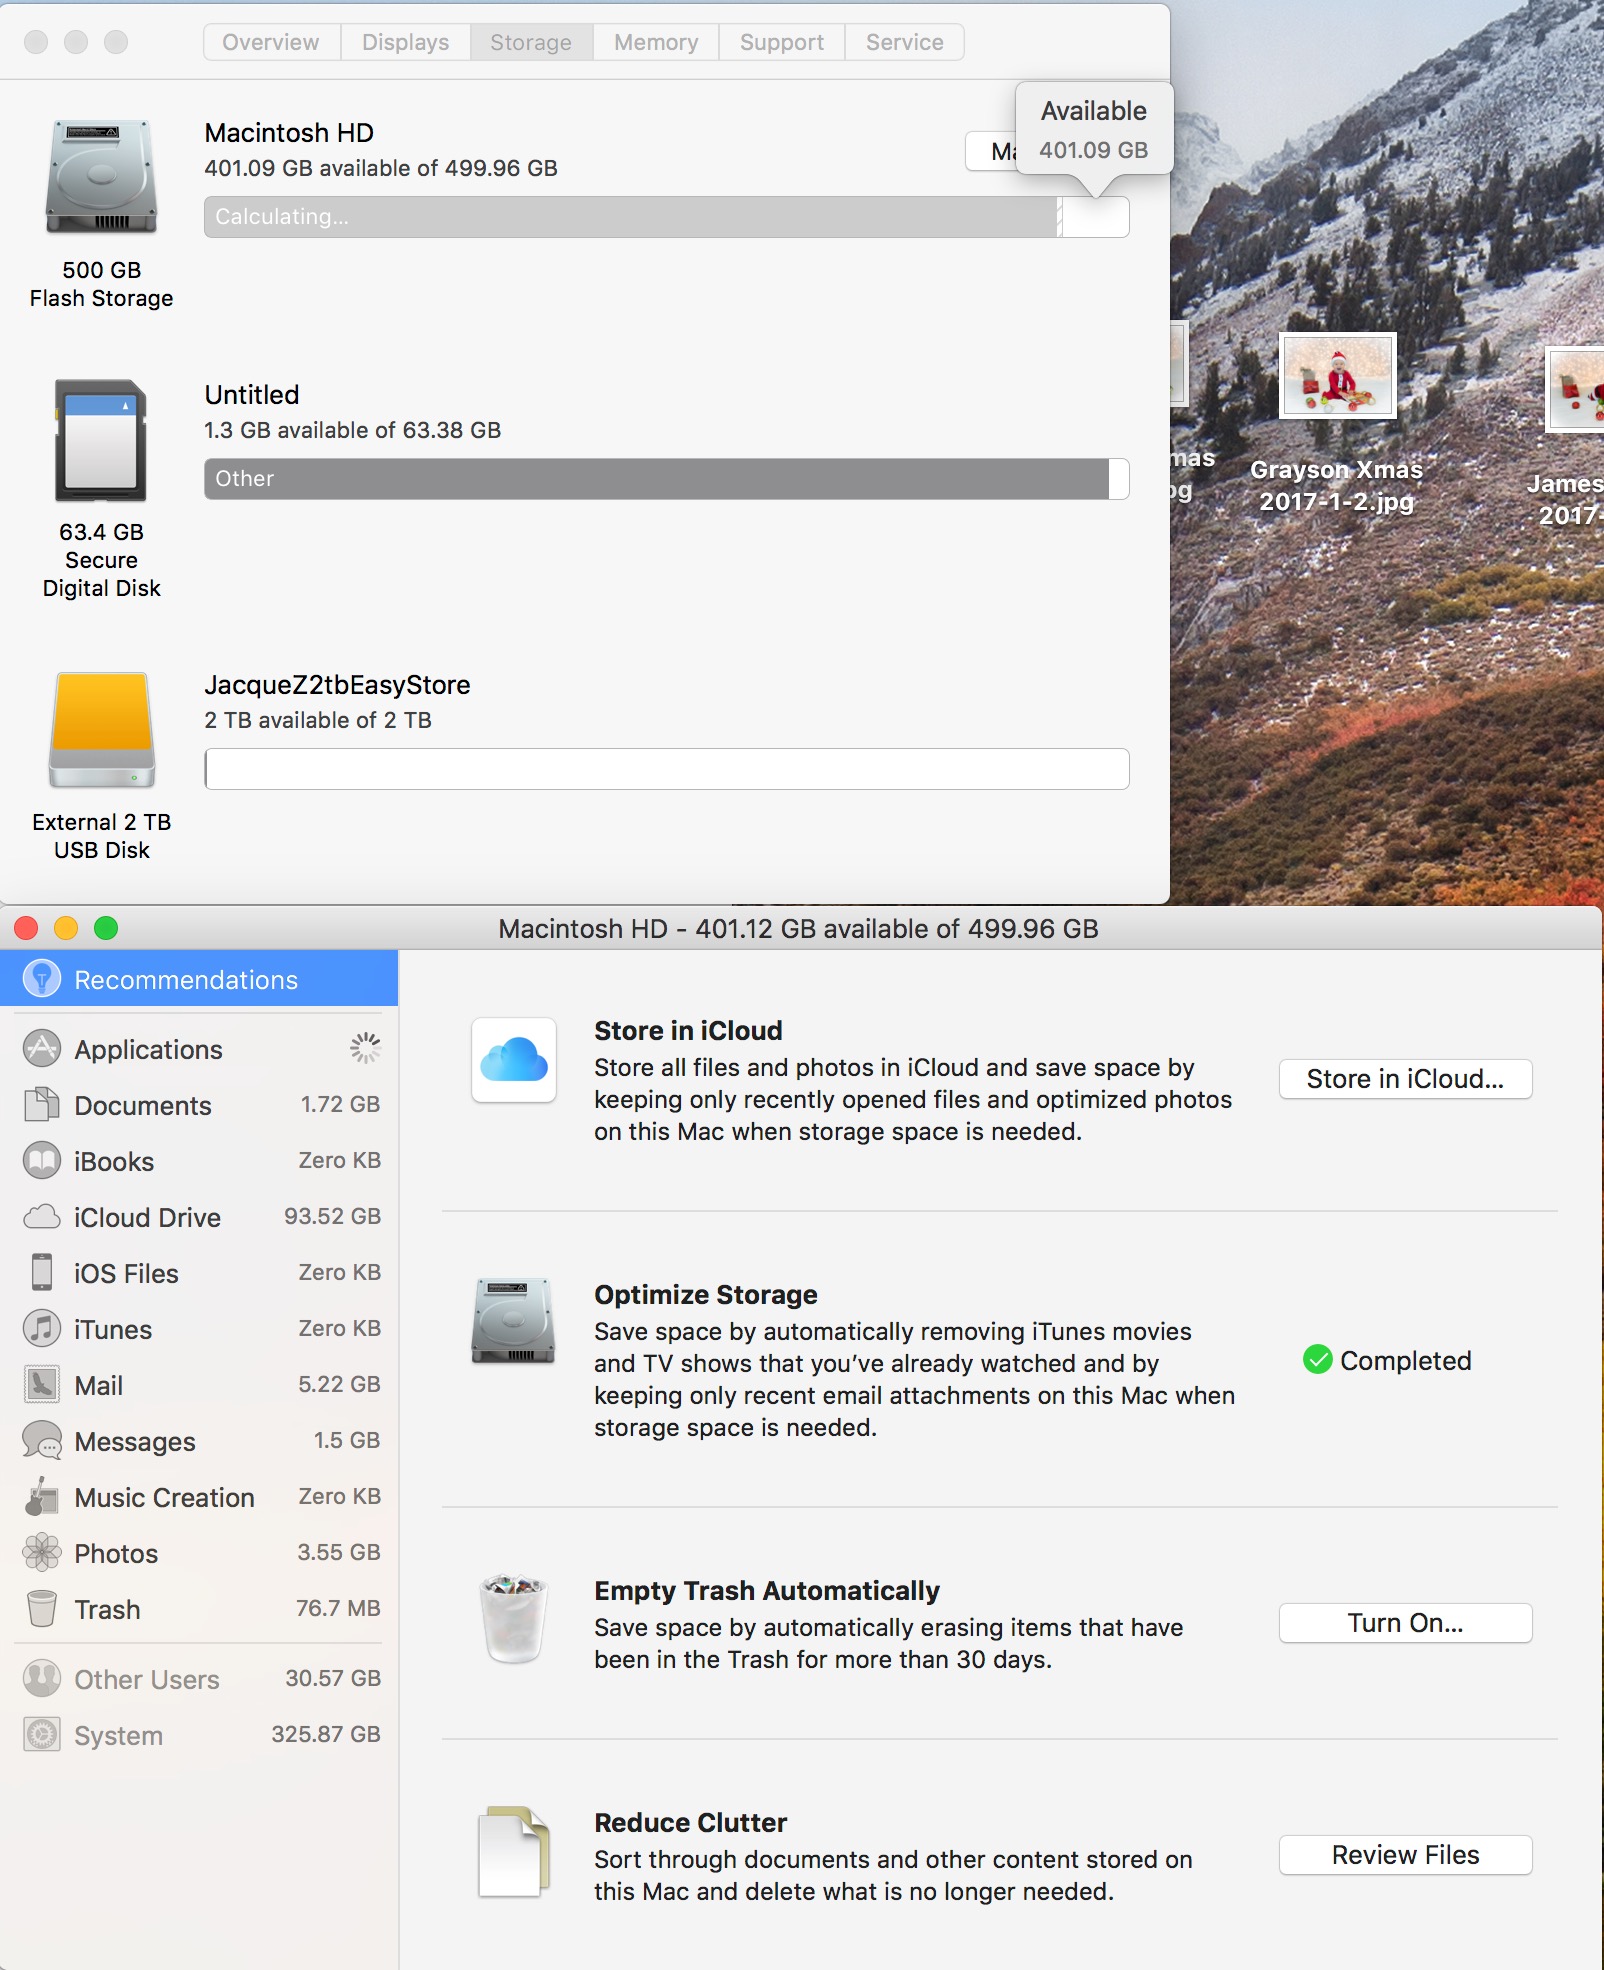Click the Music Creation guitar icon
The width and height of the screenshot is (1604, 1970).
tap(42, 1497)
